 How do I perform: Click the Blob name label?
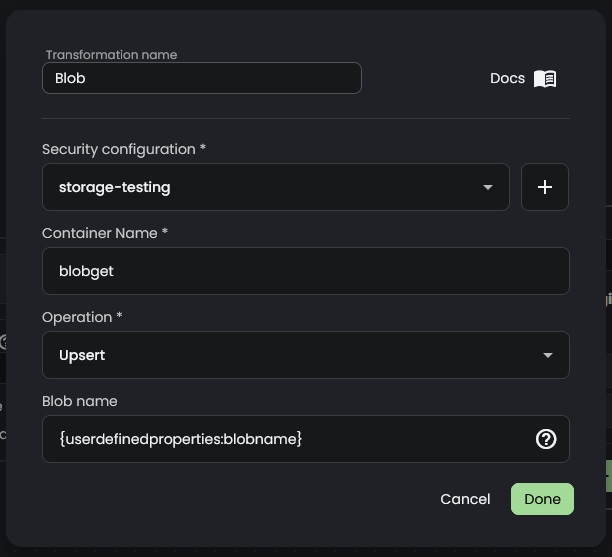[x=79, y=401]
